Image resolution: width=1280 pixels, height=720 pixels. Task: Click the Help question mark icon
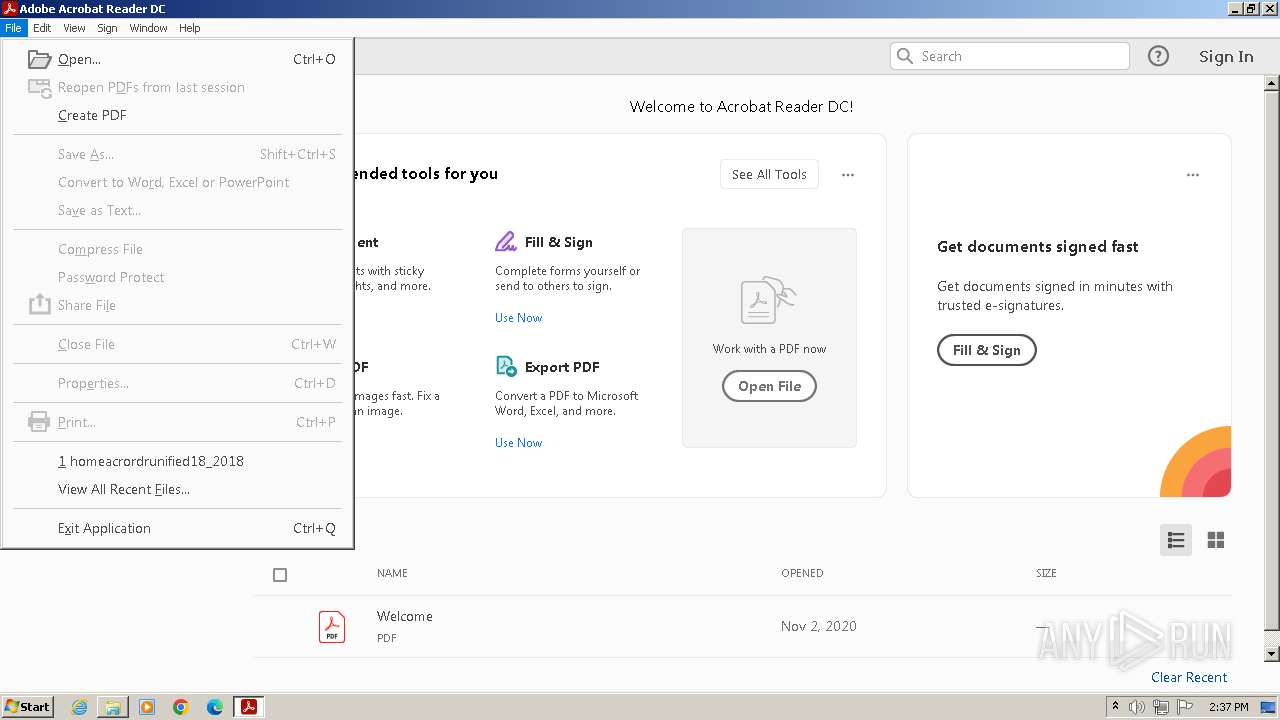point(1158,56)
